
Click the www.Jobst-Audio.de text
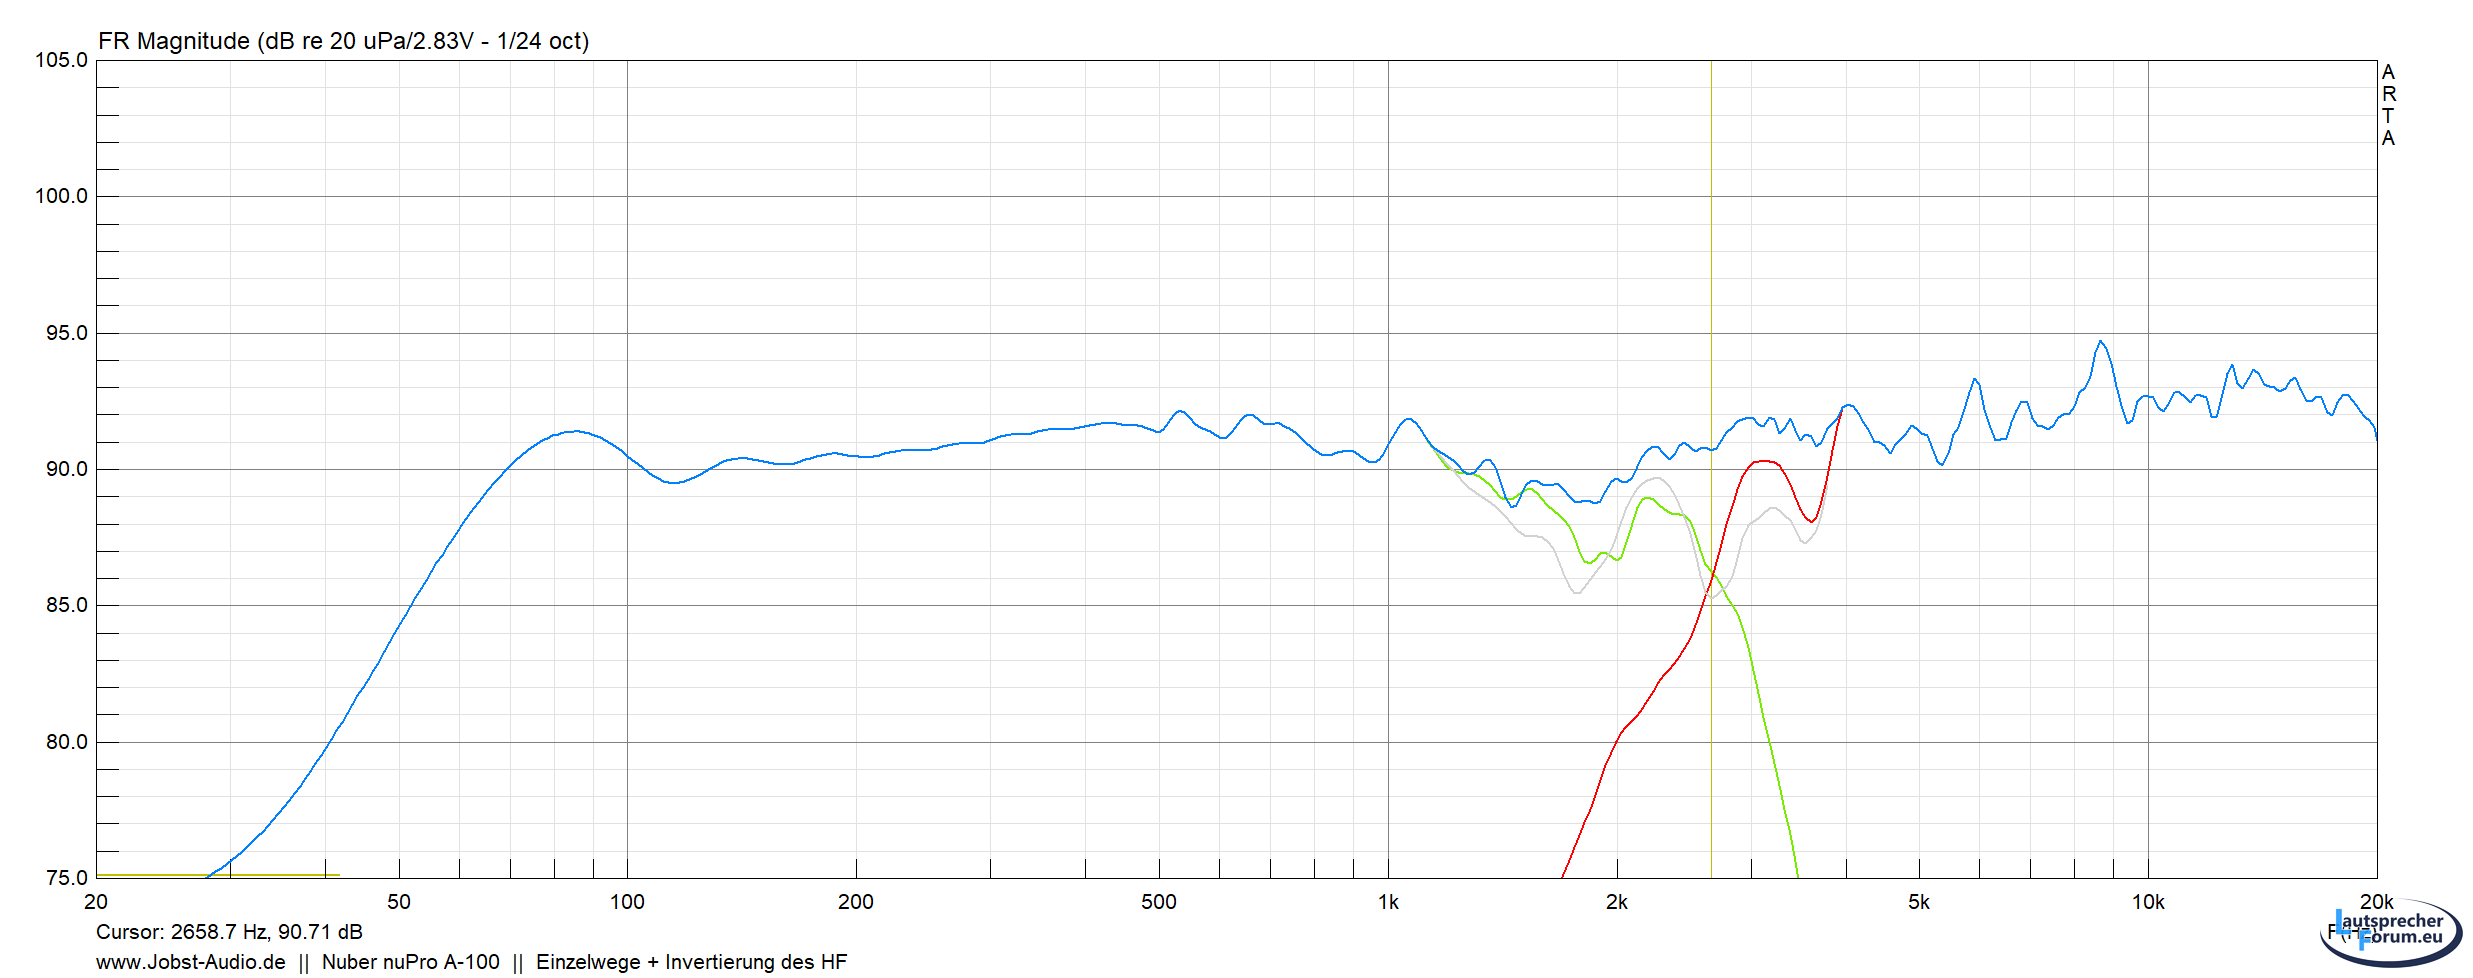point(190,962)
